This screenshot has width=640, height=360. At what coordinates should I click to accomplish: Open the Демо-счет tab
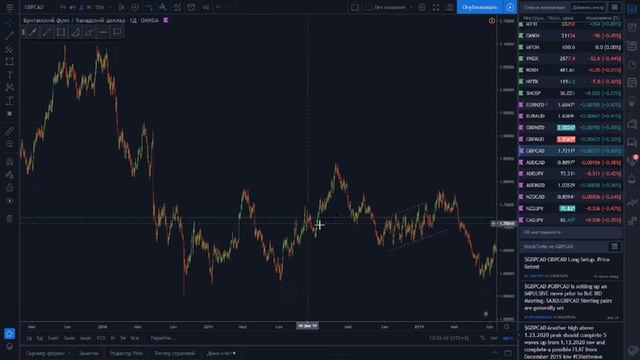[x=221, y=353]
